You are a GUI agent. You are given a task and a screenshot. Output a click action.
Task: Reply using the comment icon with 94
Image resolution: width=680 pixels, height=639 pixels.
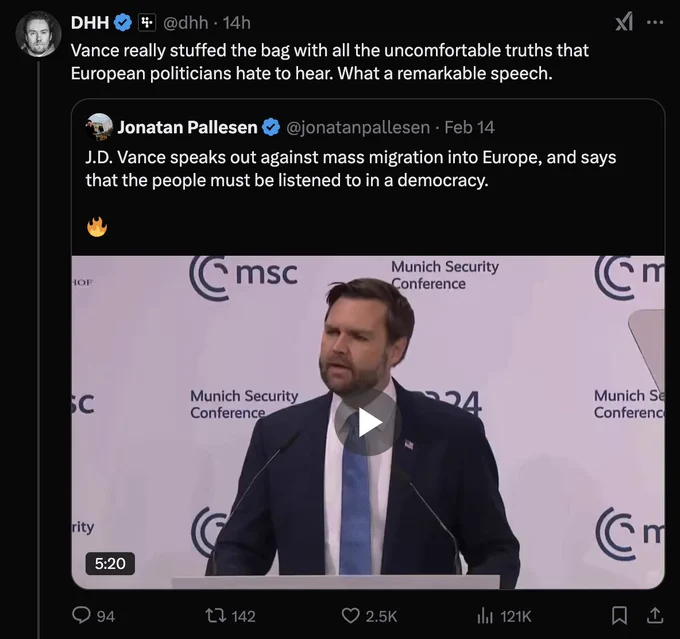point(93,616)
